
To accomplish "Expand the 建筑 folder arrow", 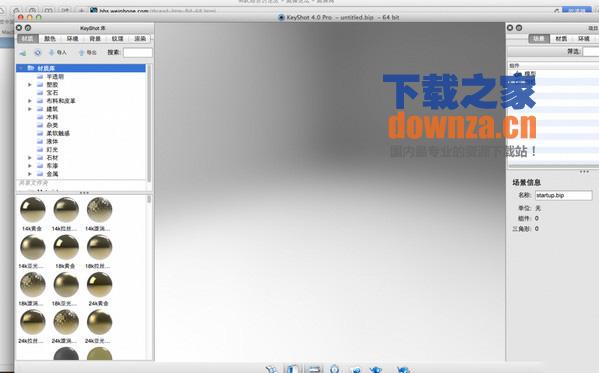I will [30, 109].
